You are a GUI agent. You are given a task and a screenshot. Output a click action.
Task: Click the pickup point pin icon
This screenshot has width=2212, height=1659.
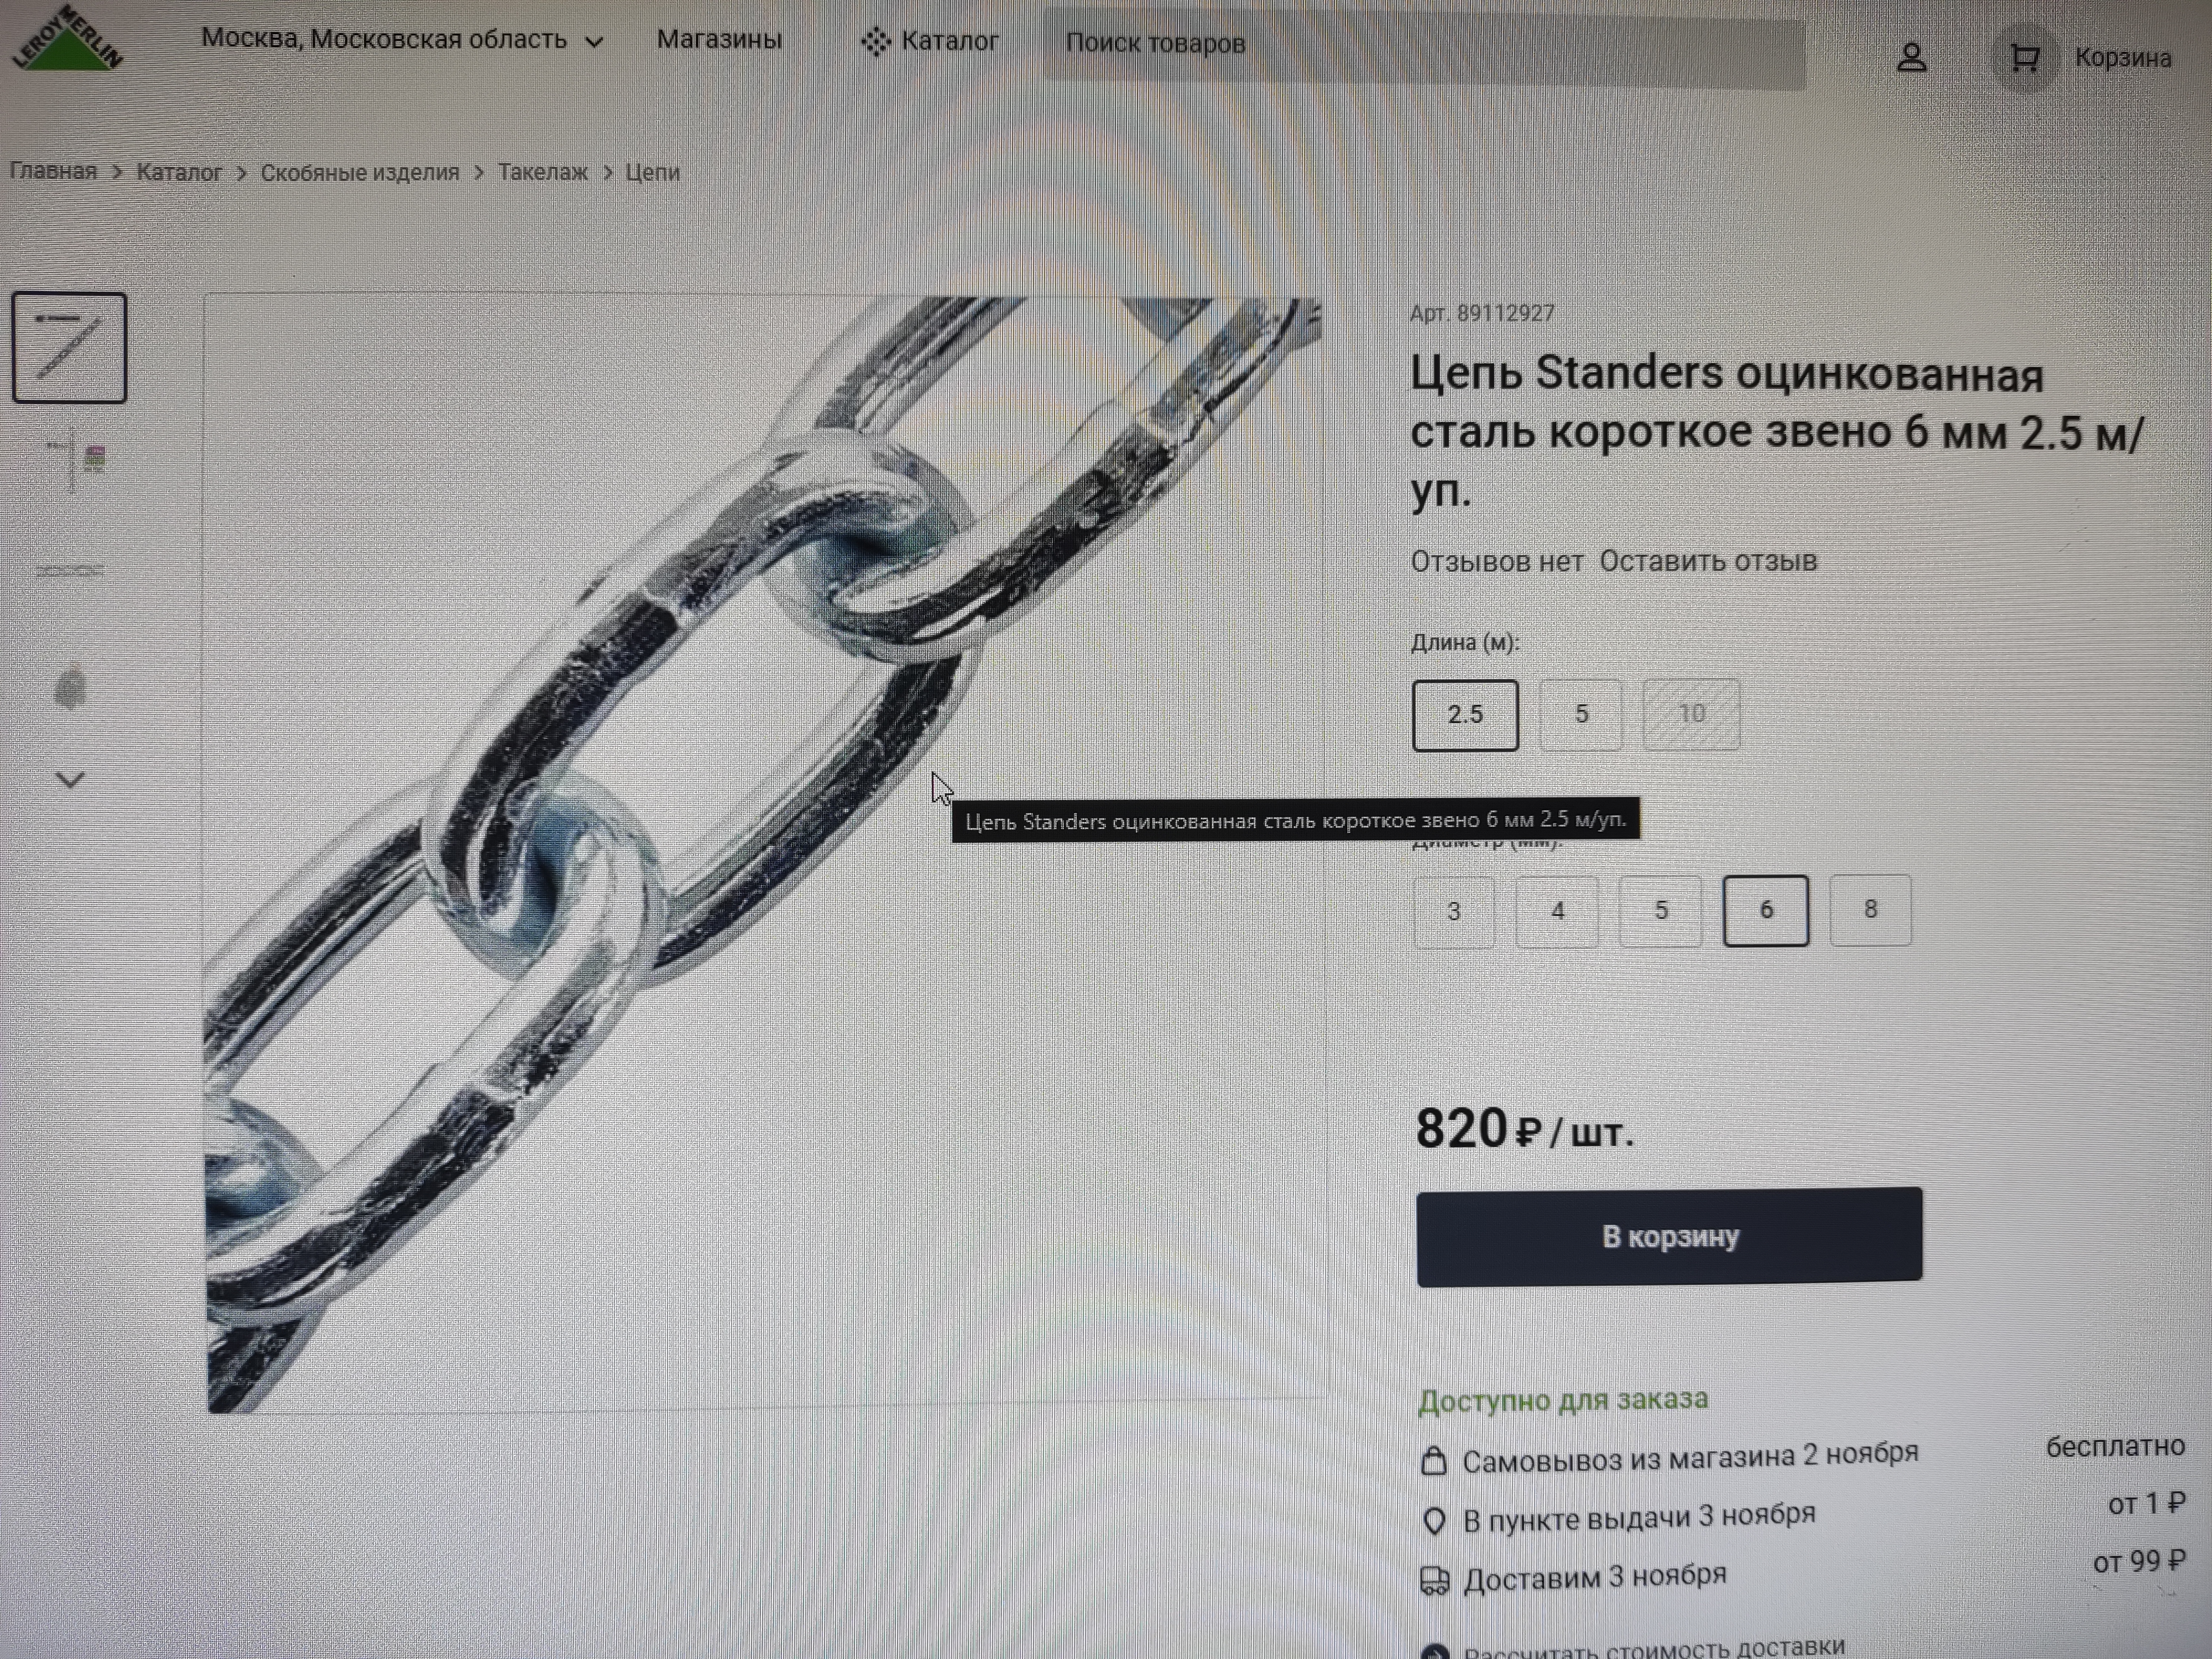pos(1434,1521)
